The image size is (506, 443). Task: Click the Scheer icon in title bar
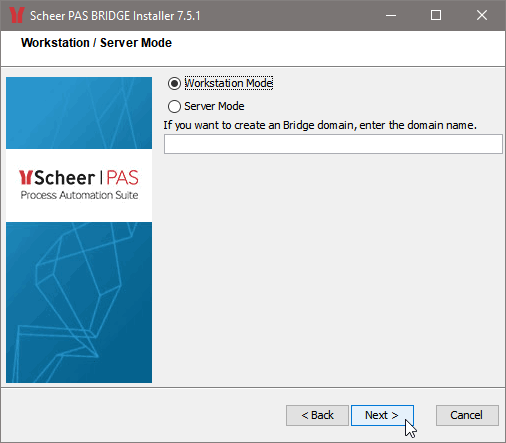point(17,15)
